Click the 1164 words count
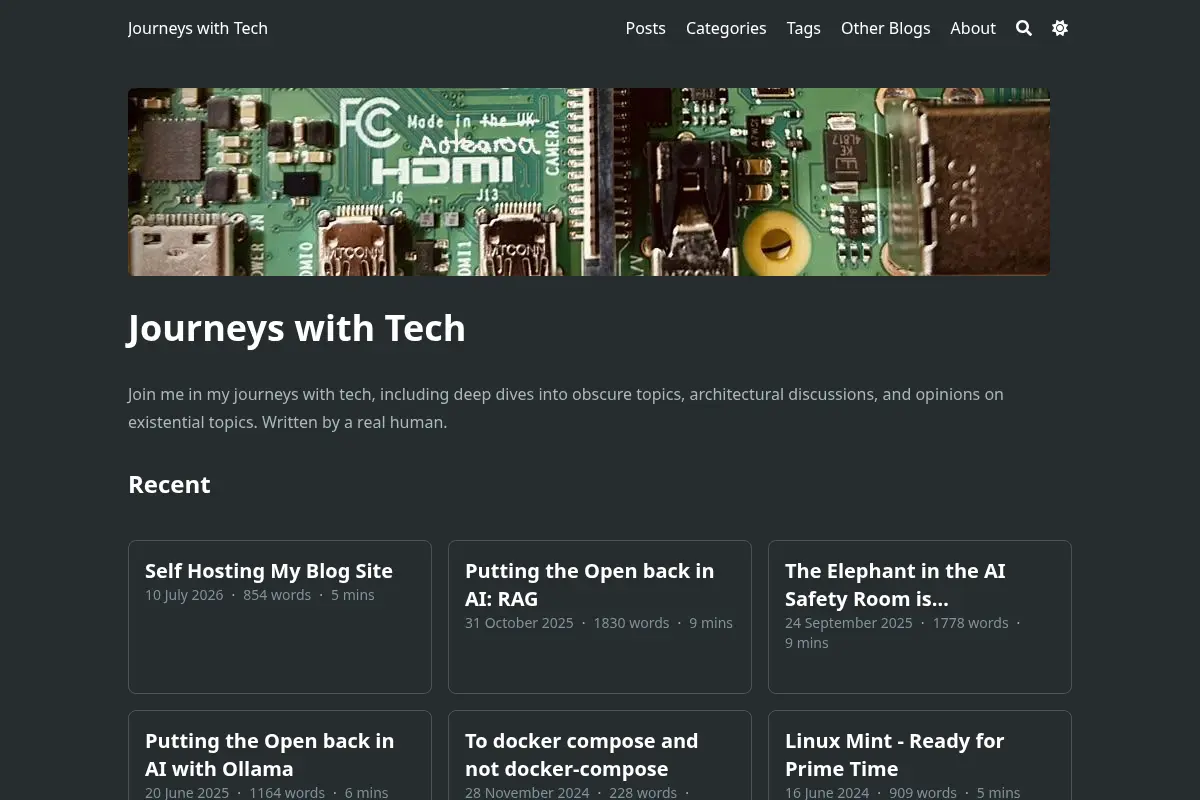Screen dimensions: 1200x800 tap(287, 793)
